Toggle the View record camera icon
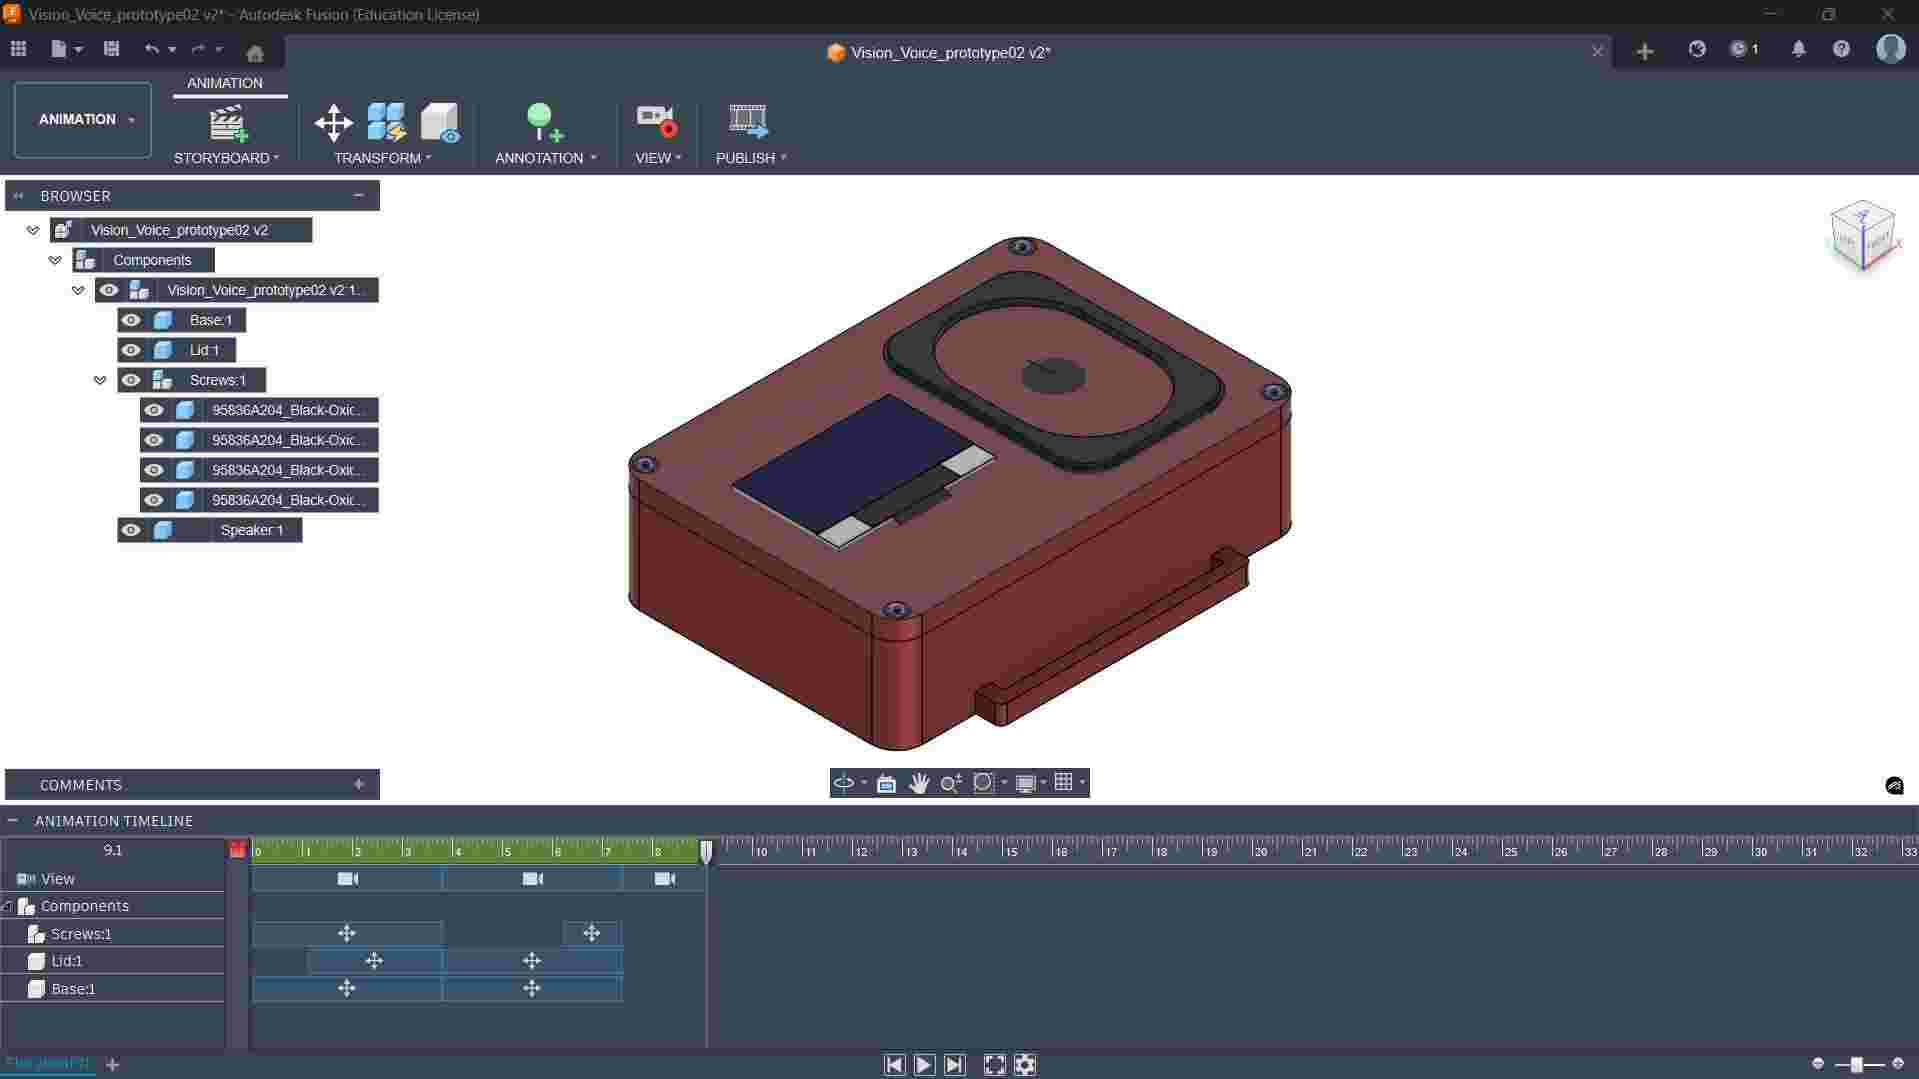 (x=657, y=122)
